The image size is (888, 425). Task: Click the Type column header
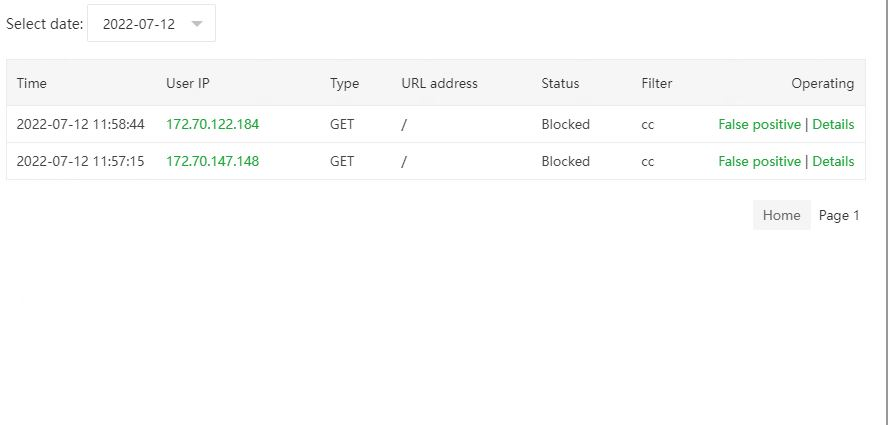click(x=344, y=83)
